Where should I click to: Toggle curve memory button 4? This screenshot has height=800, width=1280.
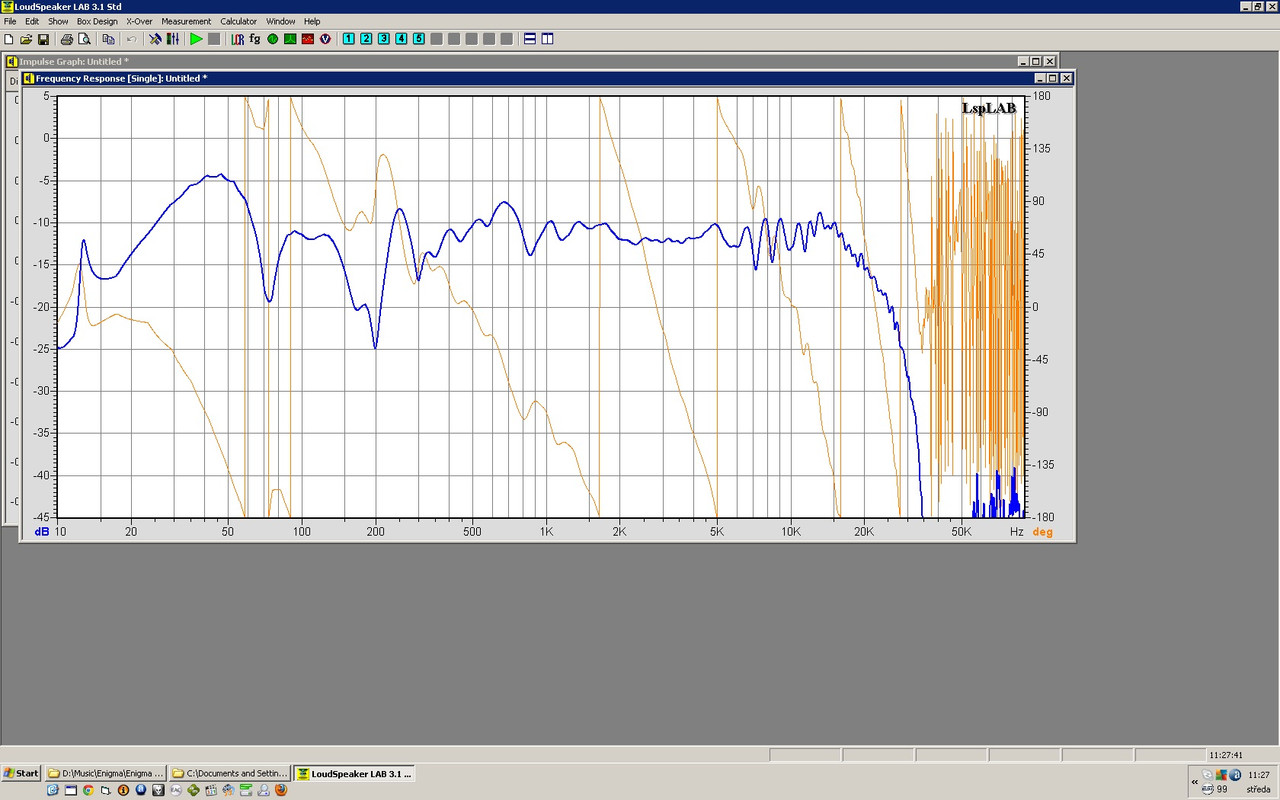pos(401,39)
